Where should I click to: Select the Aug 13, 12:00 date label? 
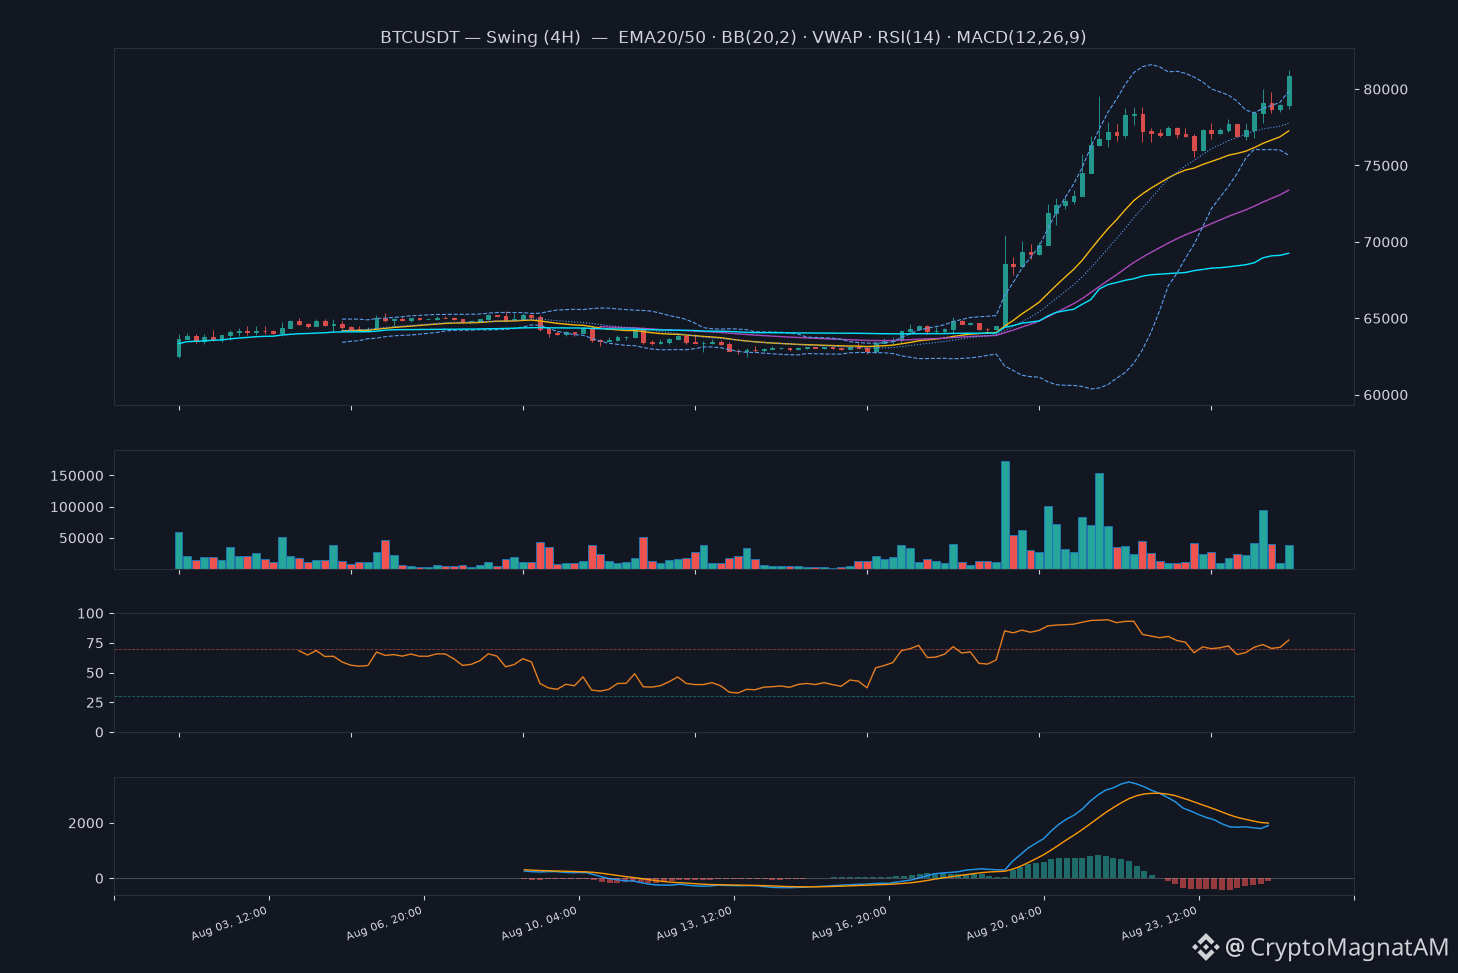pos(695,923)
